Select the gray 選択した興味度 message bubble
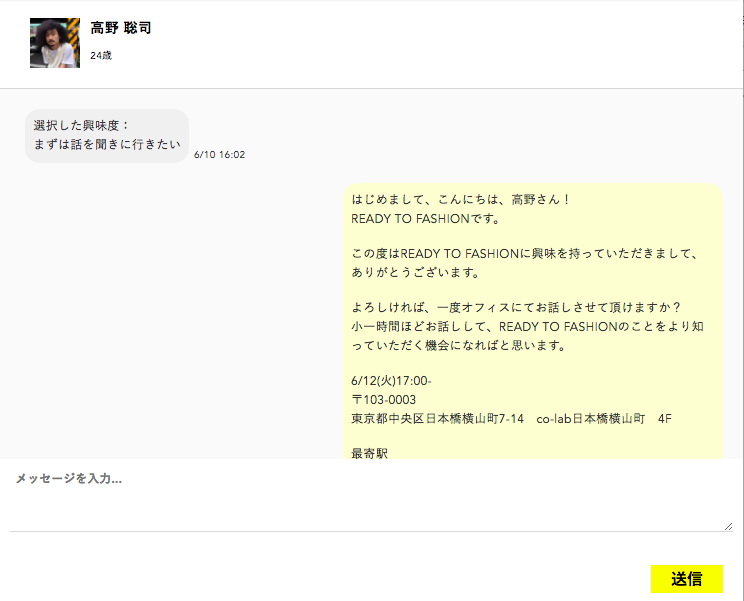 (x=107, y=135)
